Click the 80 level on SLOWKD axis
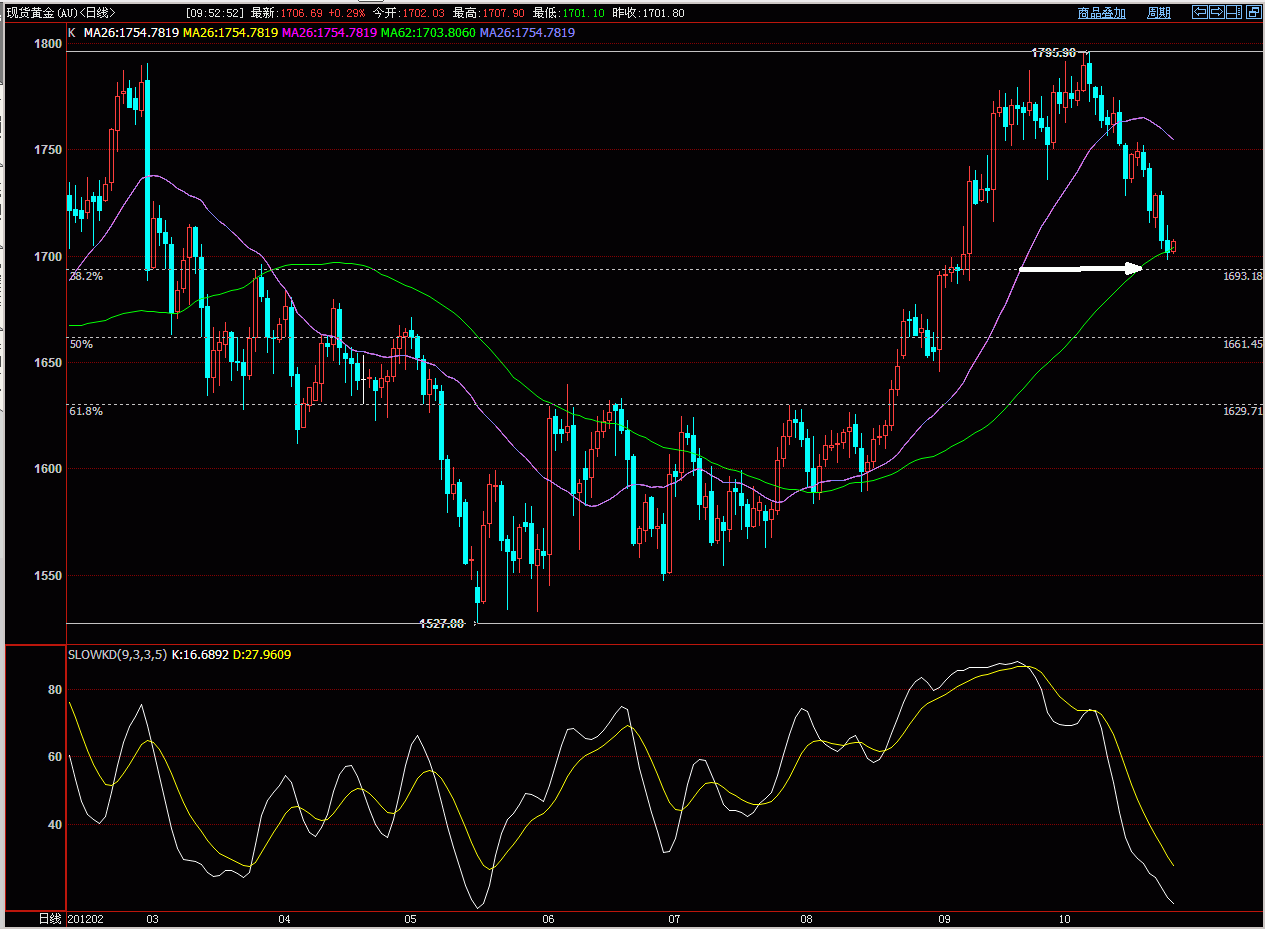The height and width of the screenshot is (929, 1265). pos(56,690)
